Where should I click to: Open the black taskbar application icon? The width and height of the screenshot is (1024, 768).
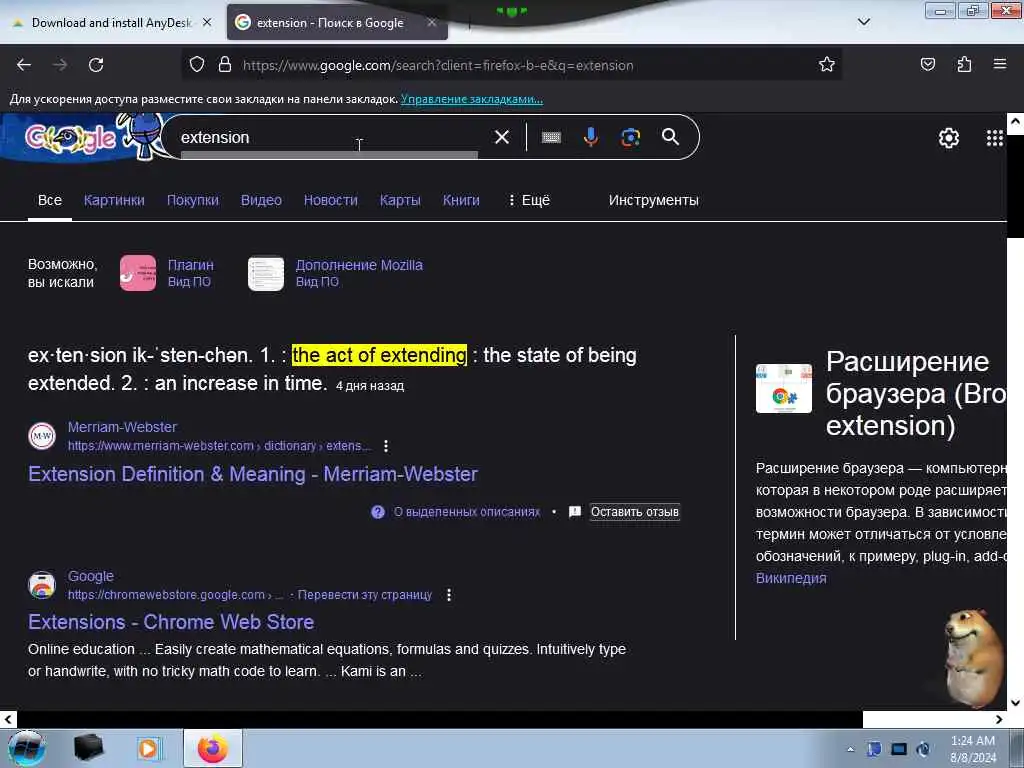(88, 748)
